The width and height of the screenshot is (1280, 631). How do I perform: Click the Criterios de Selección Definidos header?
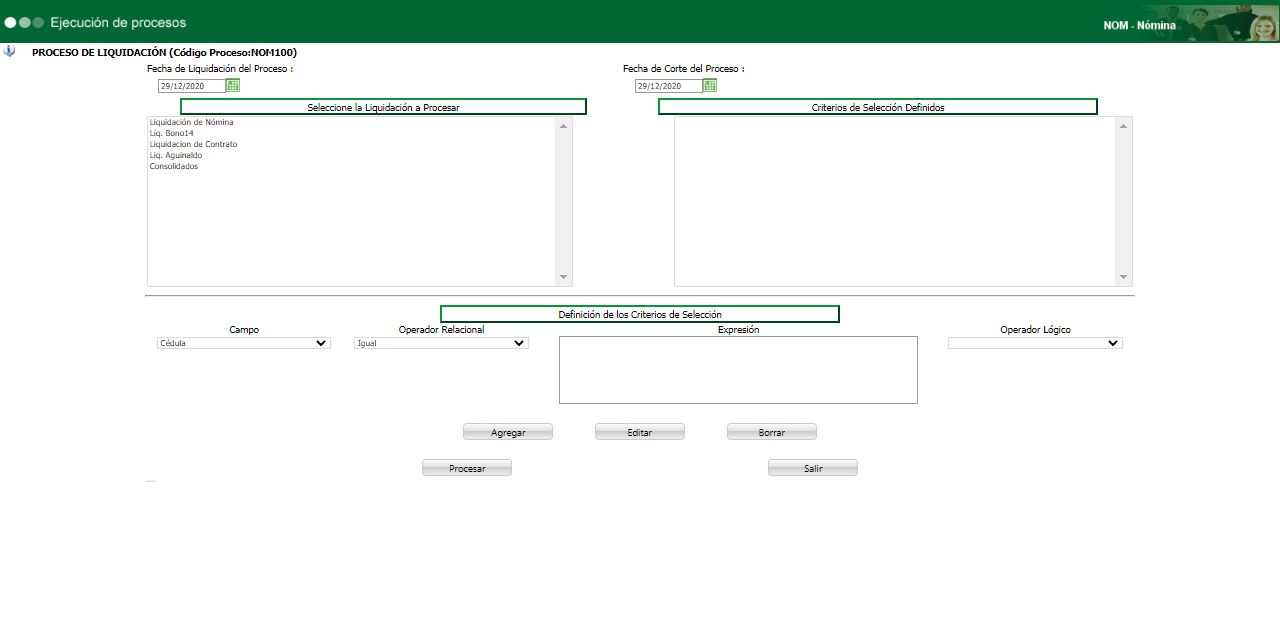(x=878, y=107)
